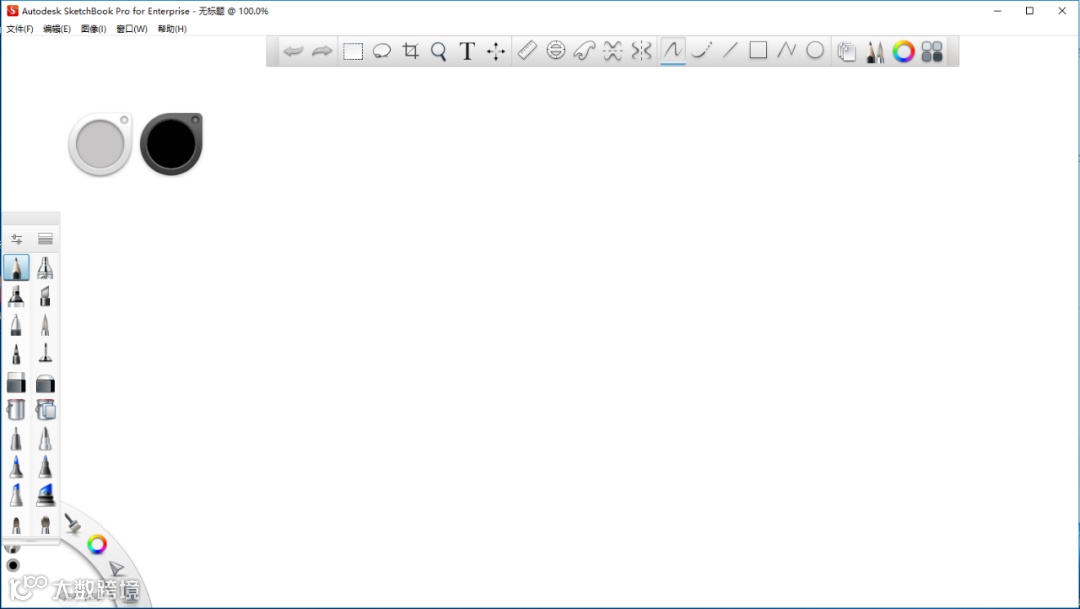Select the Chisel tip pen brush

coord(45,296)
